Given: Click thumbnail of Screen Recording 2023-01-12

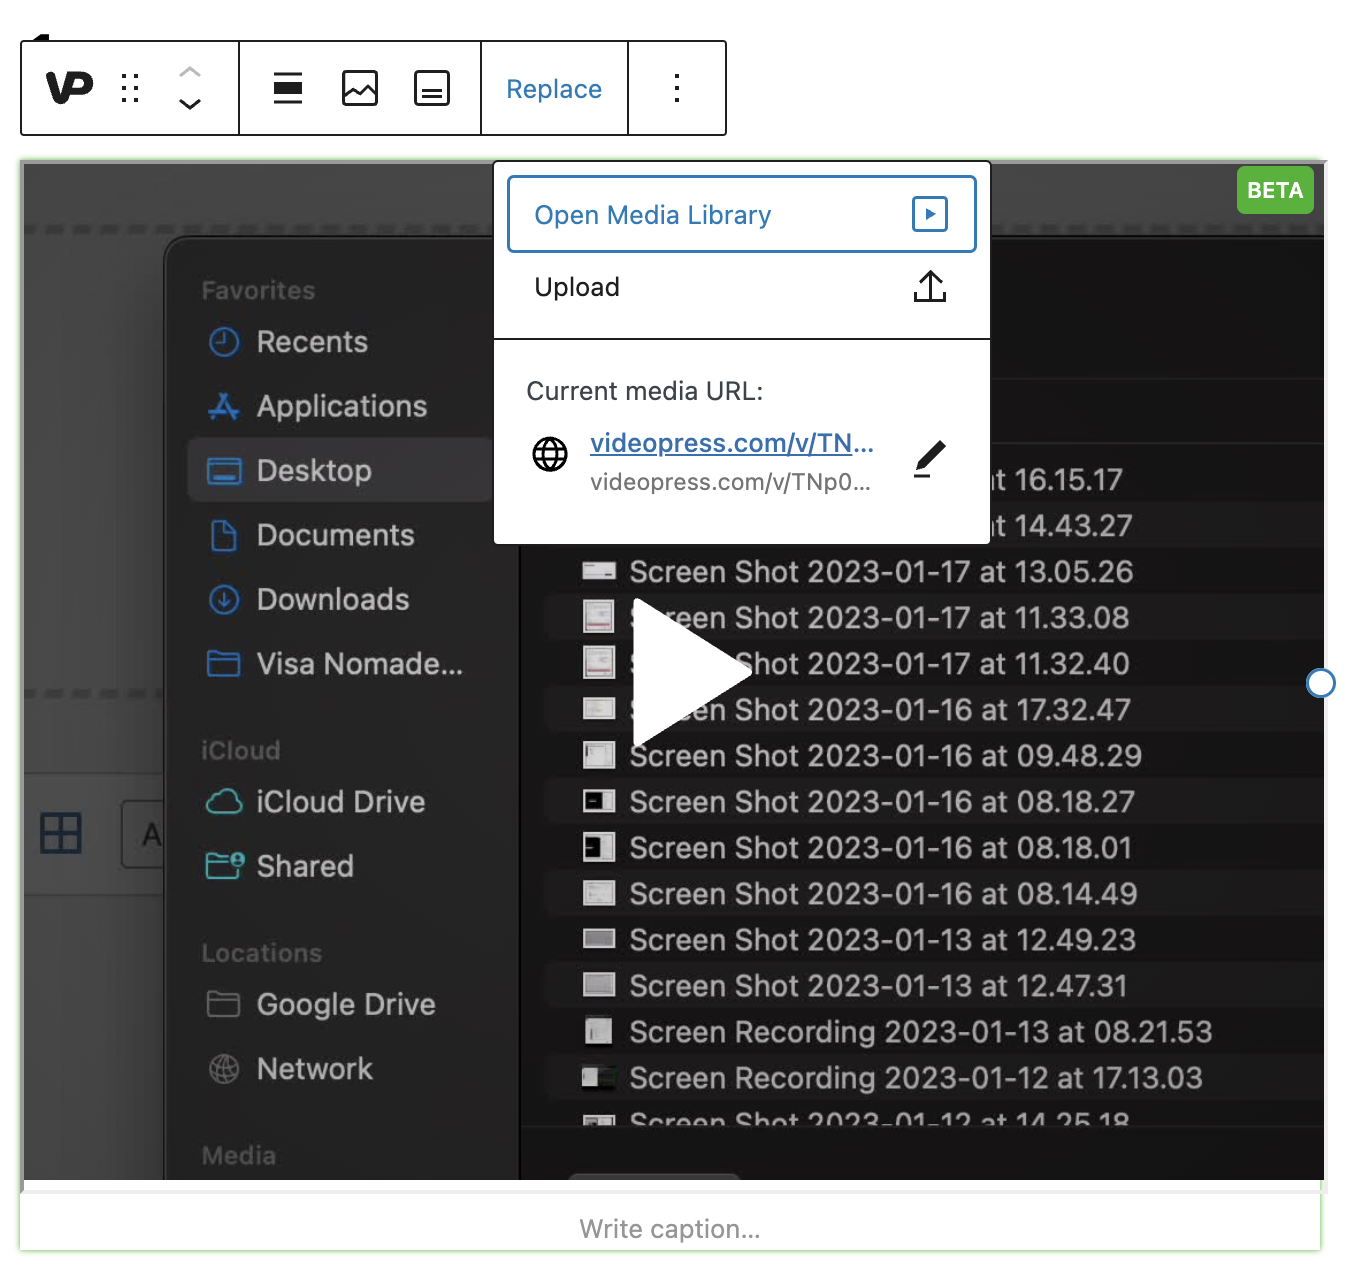Looking at the screenshot, I should 599,1077.
